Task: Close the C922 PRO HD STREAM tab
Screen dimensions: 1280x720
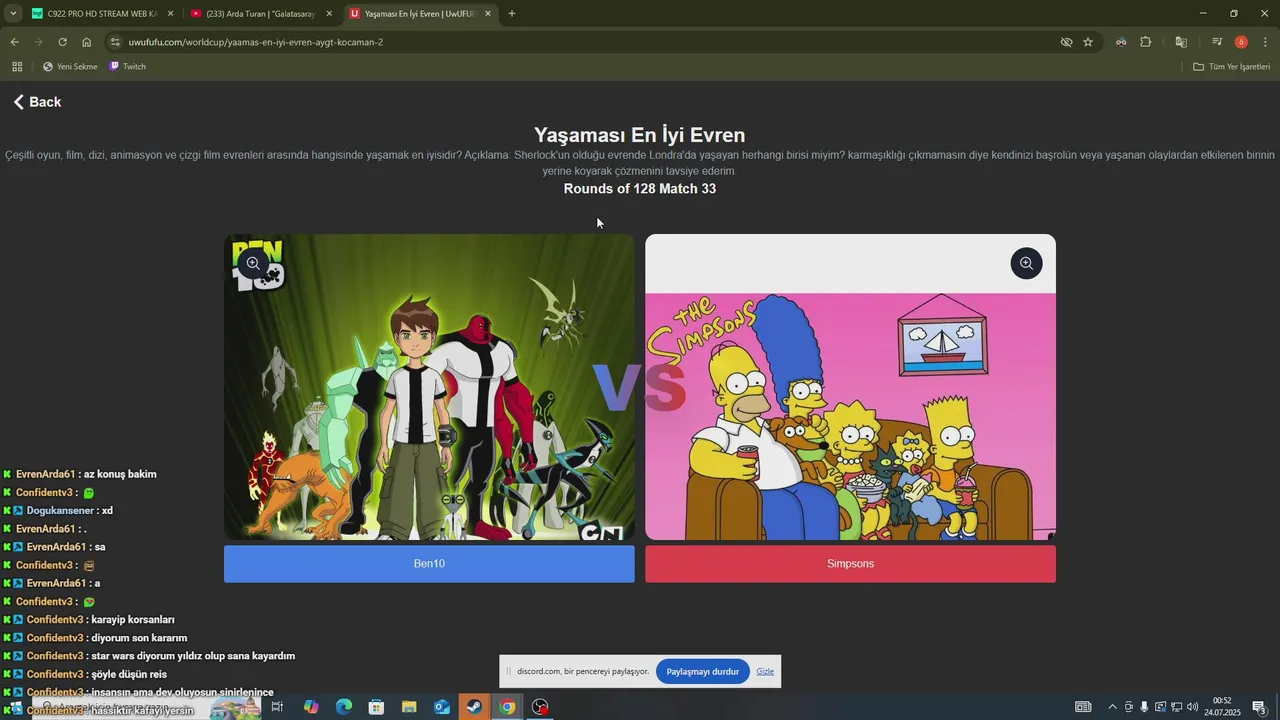Action: click(170, 14)
